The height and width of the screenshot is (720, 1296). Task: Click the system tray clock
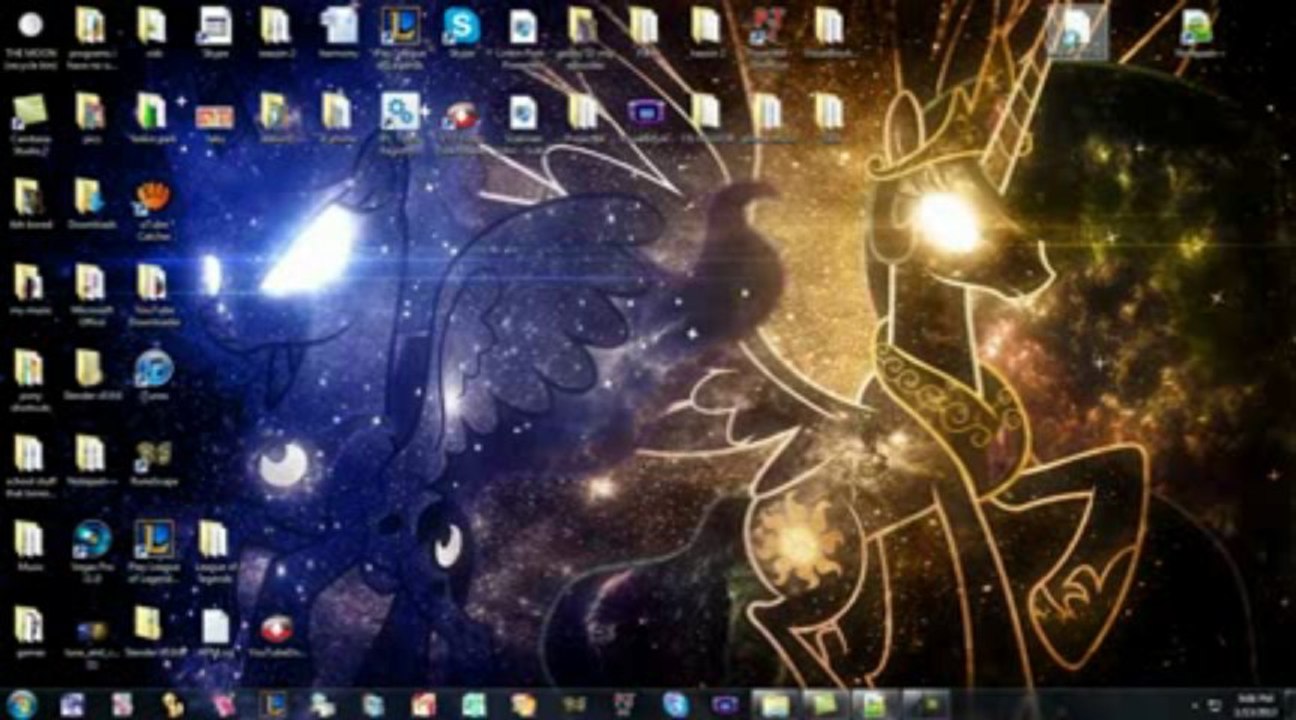1253,705
